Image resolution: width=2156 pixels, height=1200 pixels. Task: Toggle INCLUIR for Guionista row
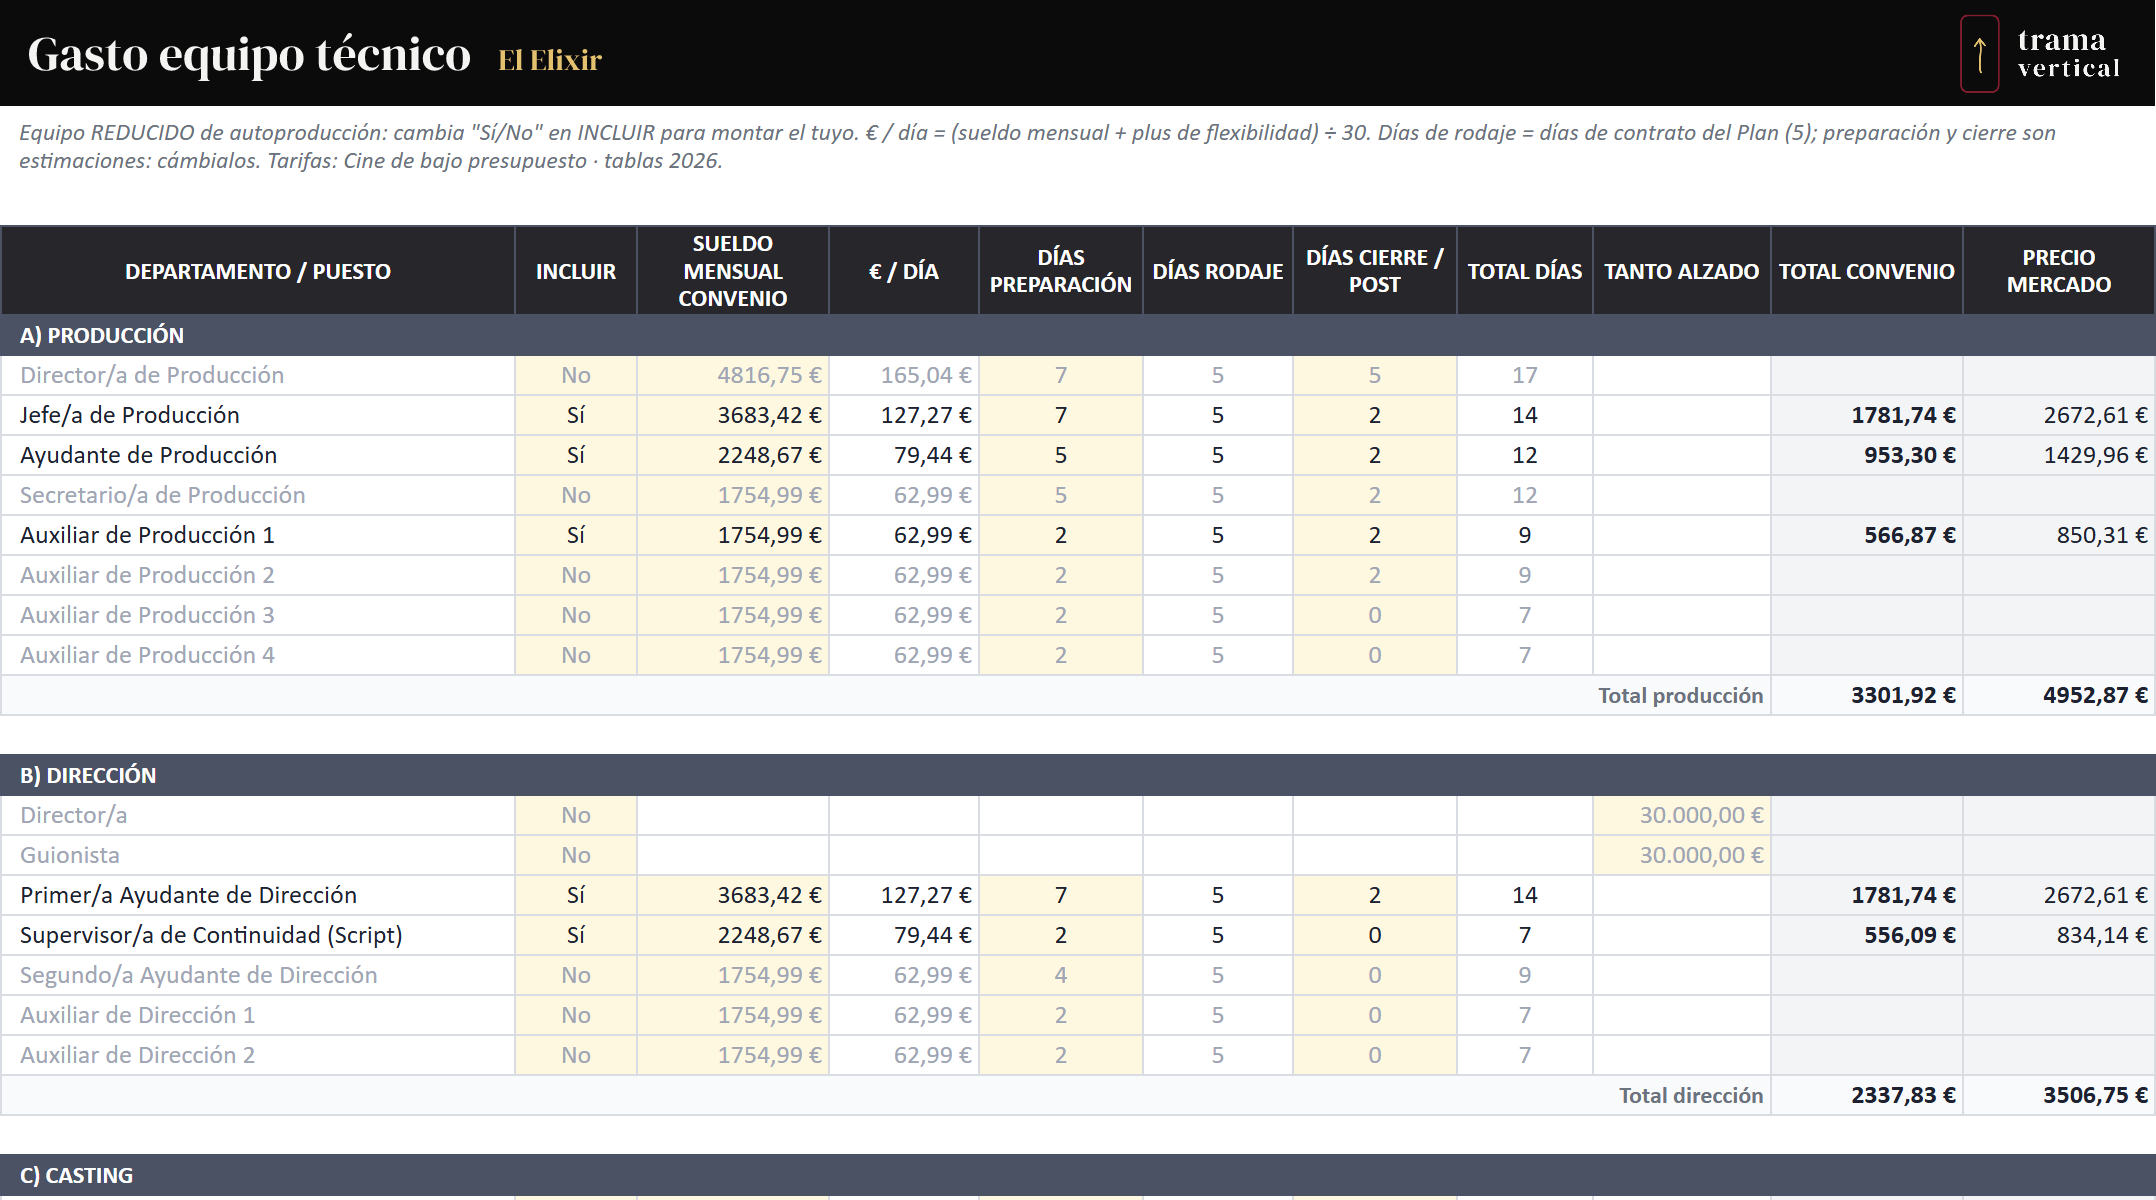tap(576, 855)
